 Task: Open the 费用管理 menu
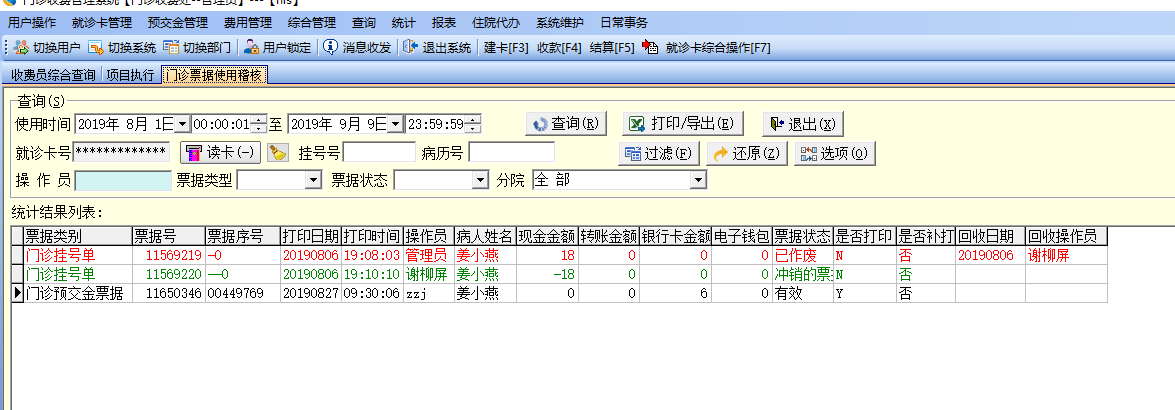(248, 23)
